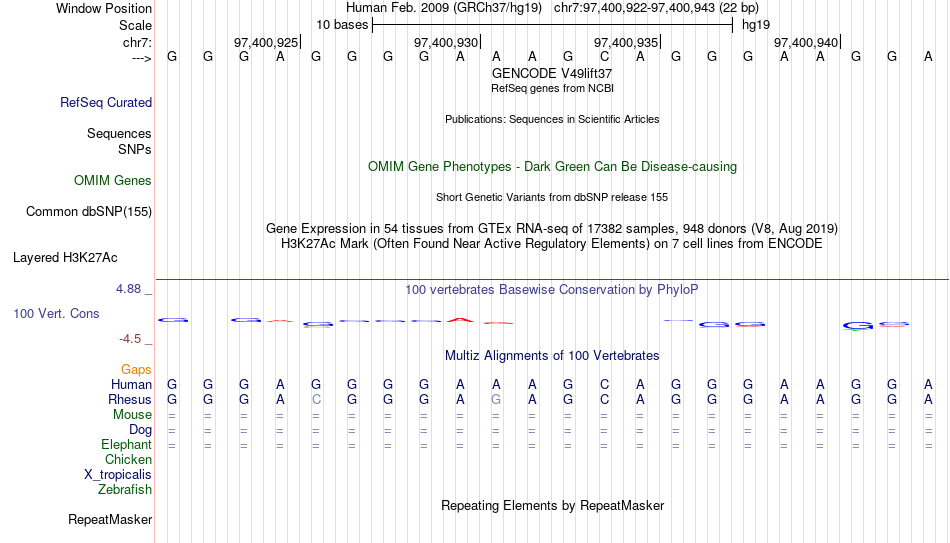Click the 4.88 upper PhyloP scale value
Viewport: 950px width, 543px height.
click(128, 289)
